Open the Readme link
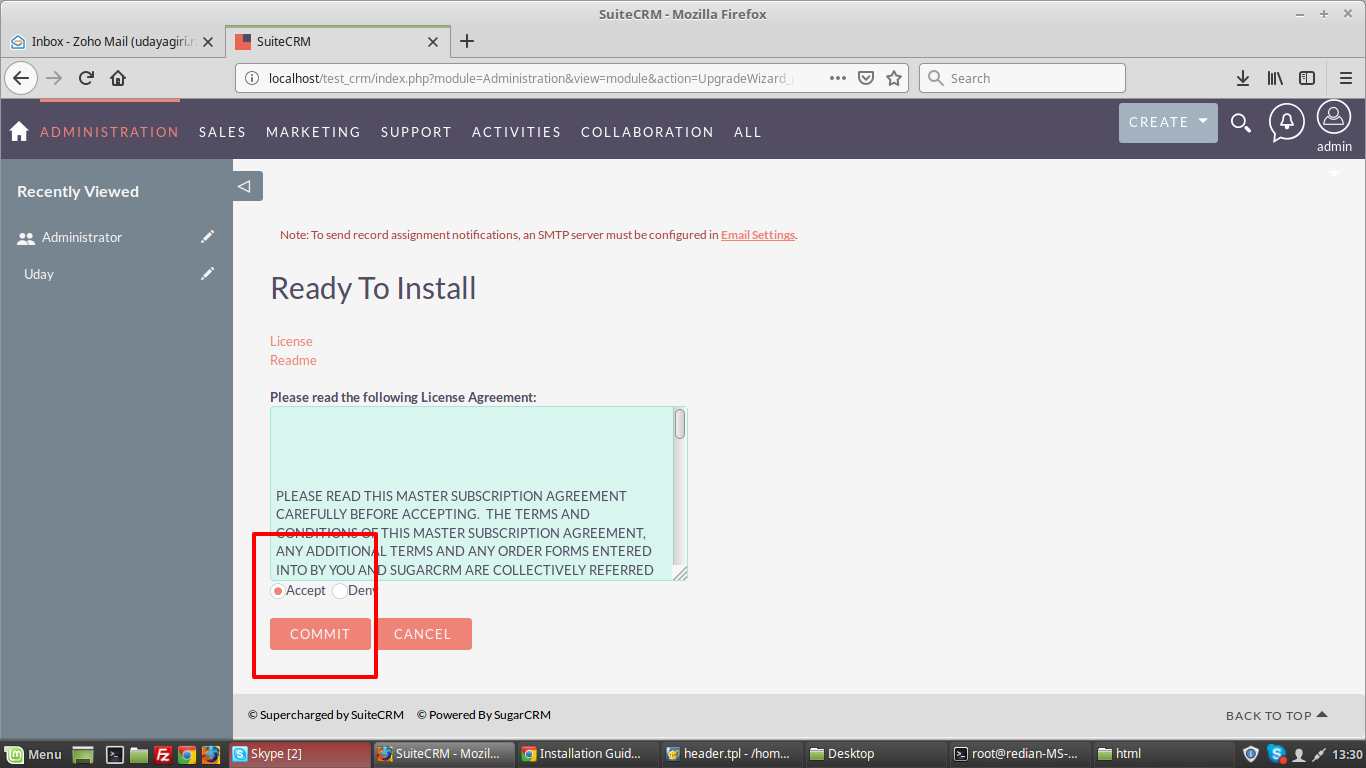 [x=293, y=360]
